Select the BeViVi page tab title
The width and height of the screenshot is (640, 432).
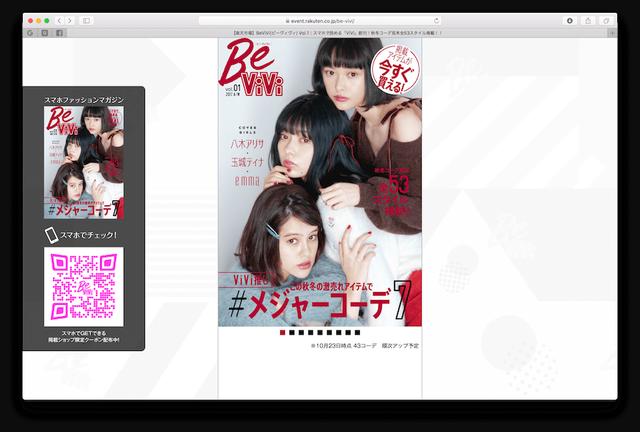pyautogui.click(x=337, y=33)
